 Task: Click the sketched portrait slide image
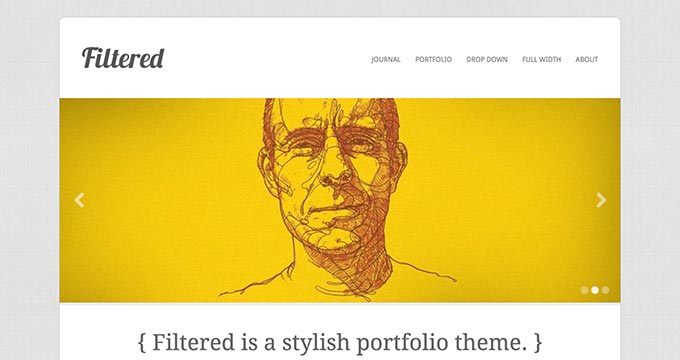(x=340, y=200)
